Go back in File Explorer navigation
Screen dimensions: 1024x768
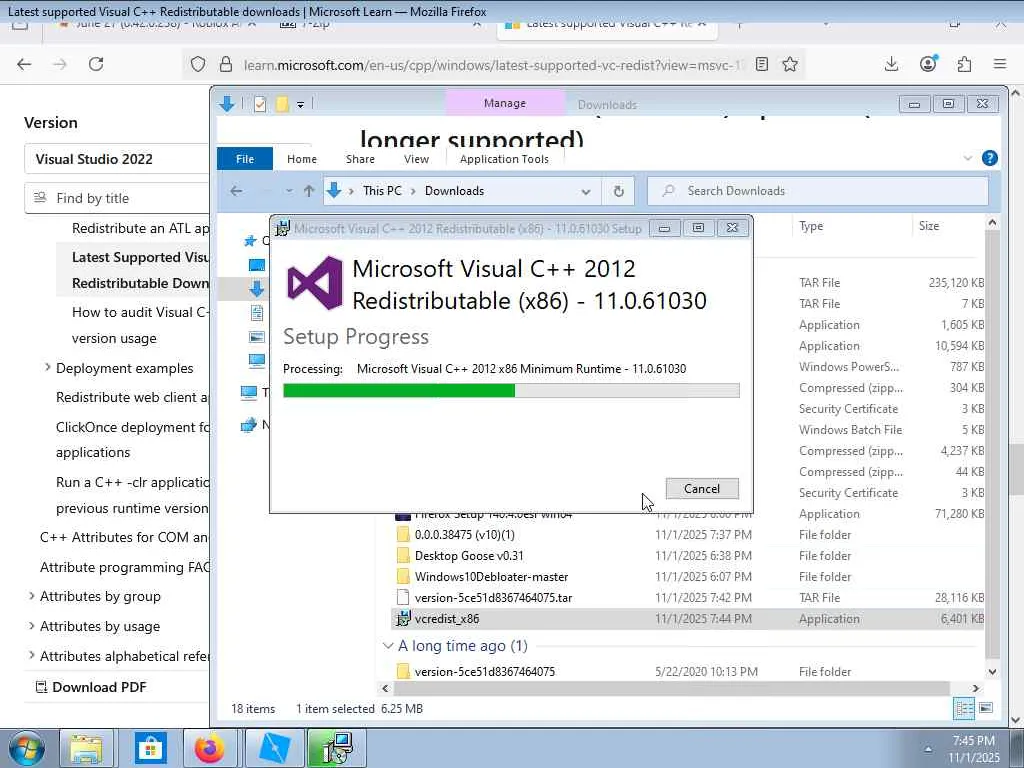click(x=236, y=191)
